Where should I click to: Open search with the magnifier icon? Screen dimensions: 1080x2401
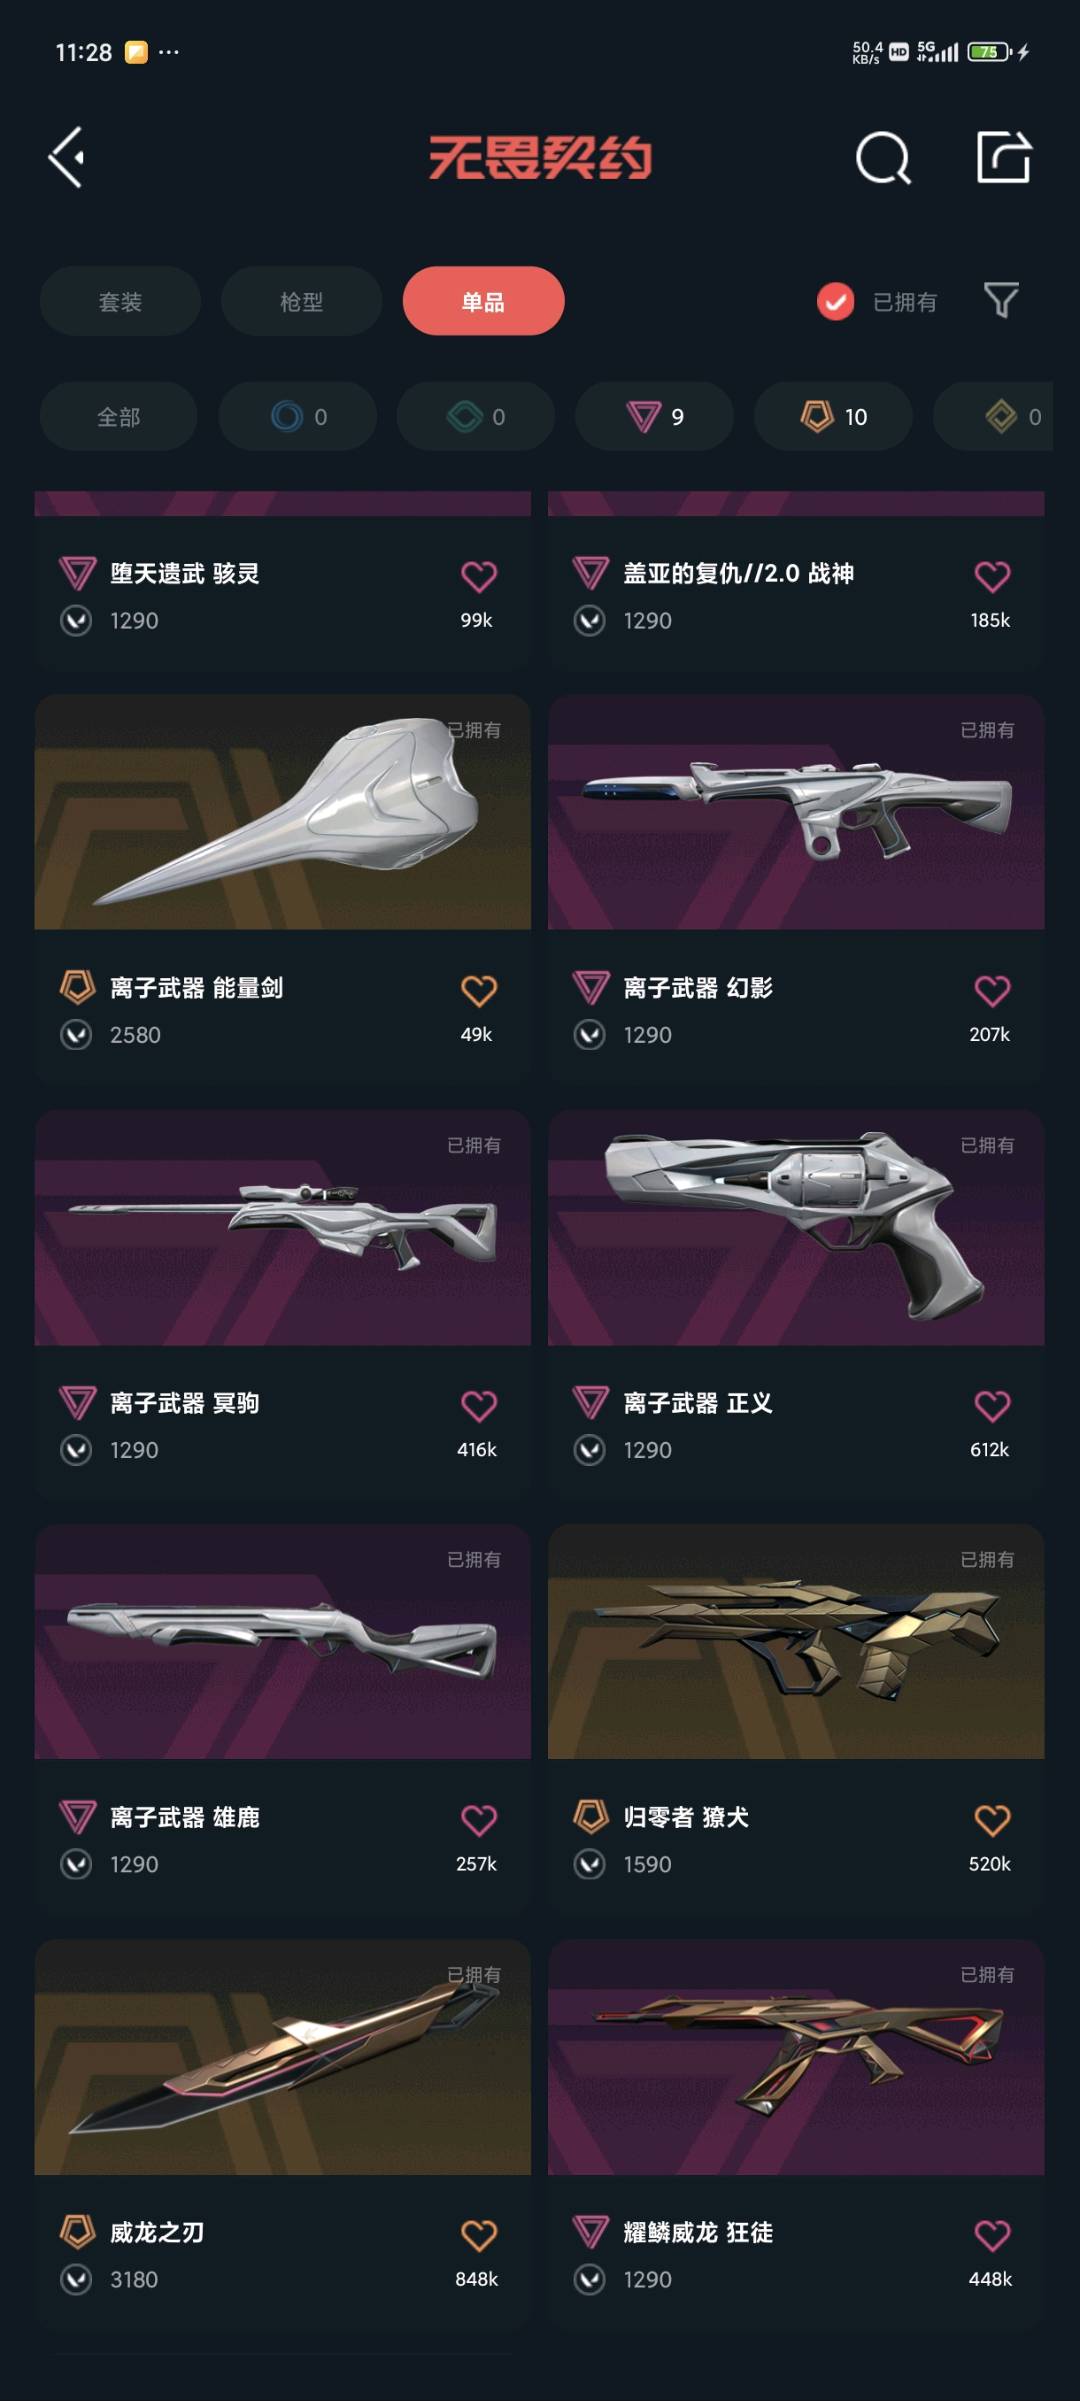(883, 157)
